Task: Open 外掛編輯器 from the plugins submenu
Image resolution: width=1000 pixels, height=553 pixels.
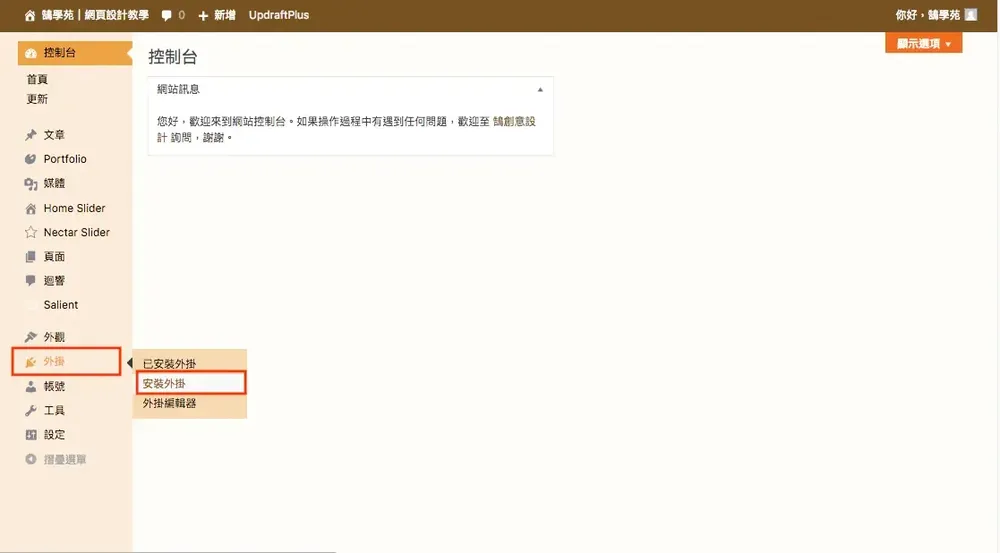Action: [169, 403]
